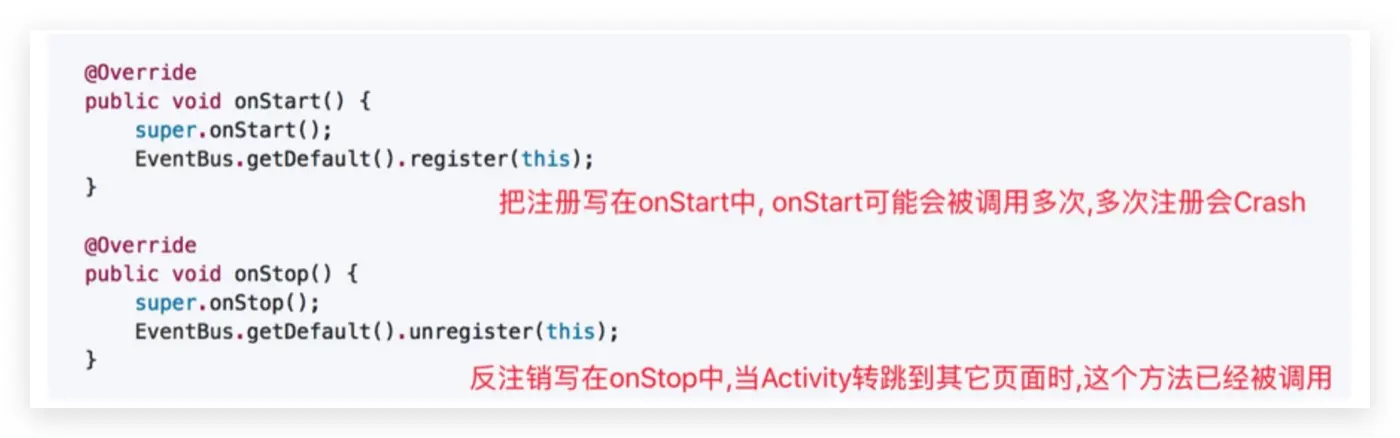Click the first @Override annotation above onStart
The image size is (1400, 438).
click(x=140, y=73)
